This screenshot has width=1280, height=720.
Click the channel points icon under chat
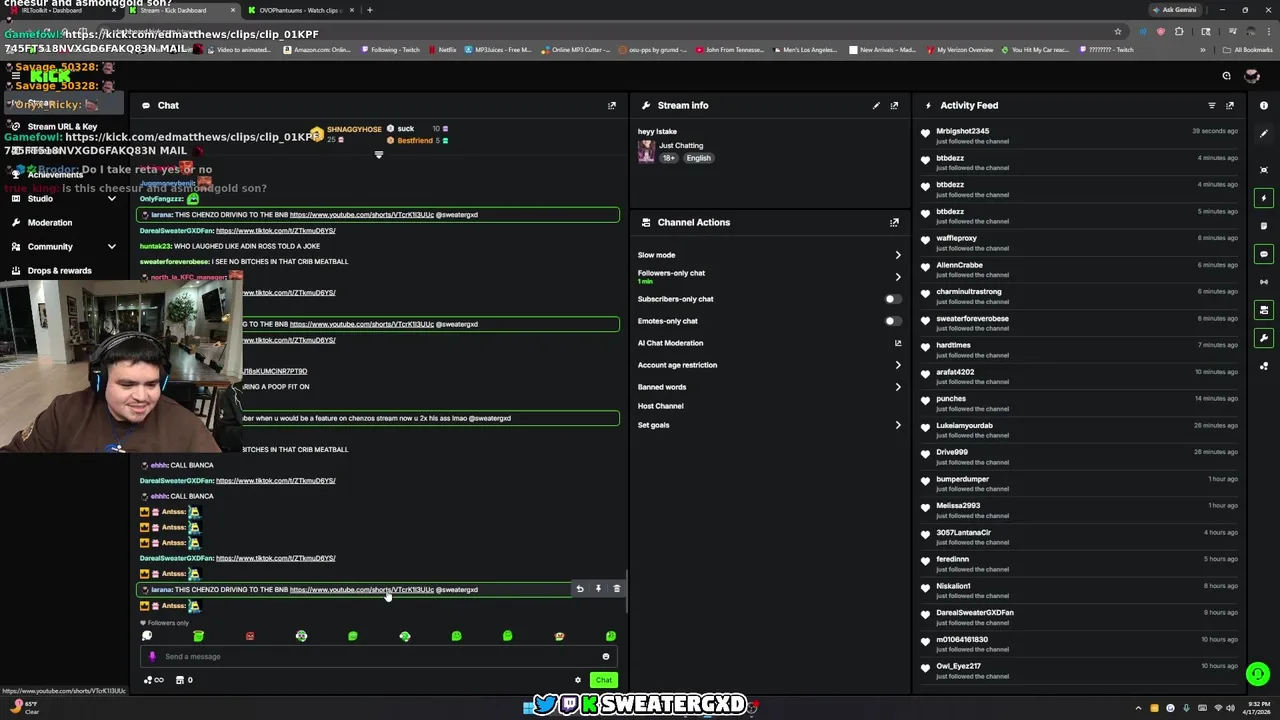(153, 680)
